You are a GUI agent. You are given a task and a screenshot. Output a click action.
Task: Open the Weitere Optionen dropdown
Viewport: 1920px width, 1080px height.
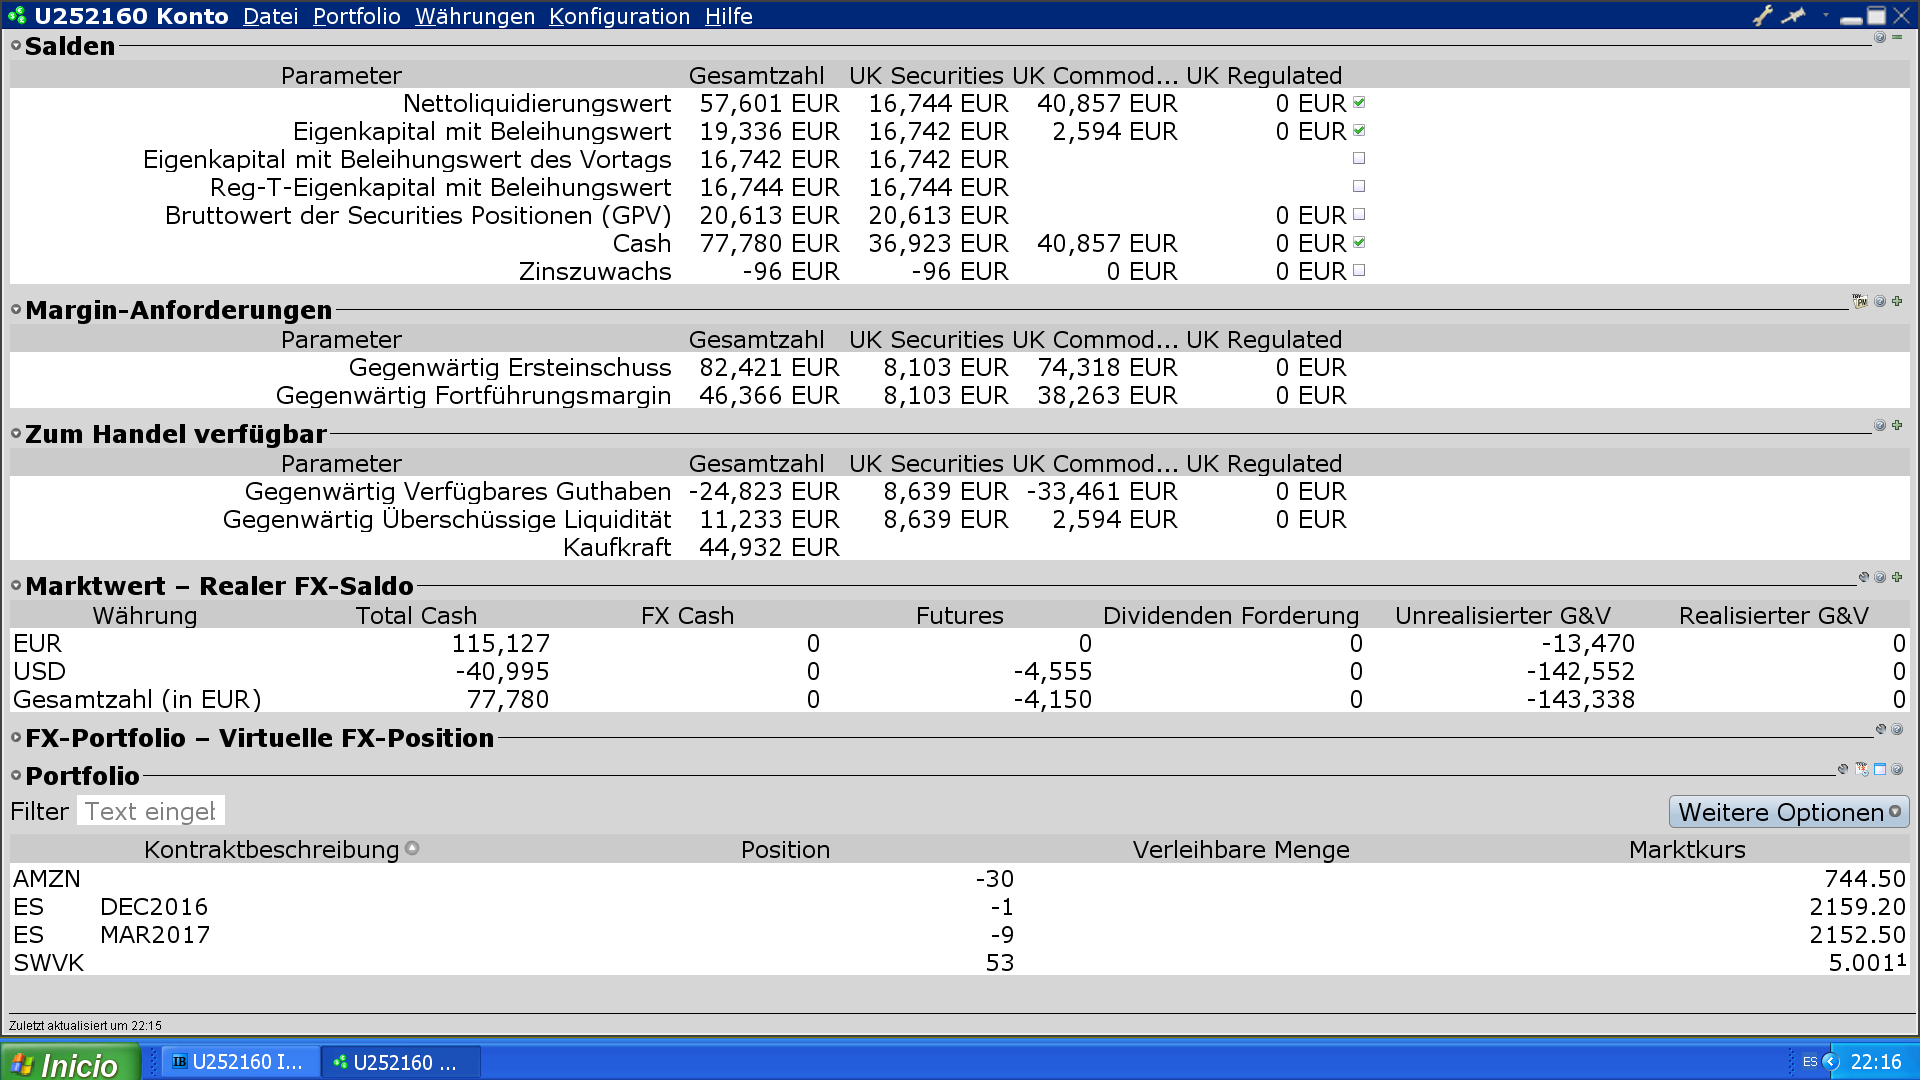[1788, 812]
